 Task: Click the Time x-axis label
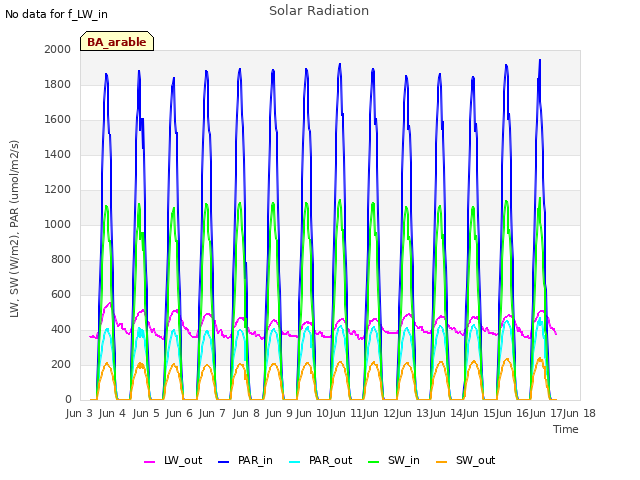[x=566, y=429]
